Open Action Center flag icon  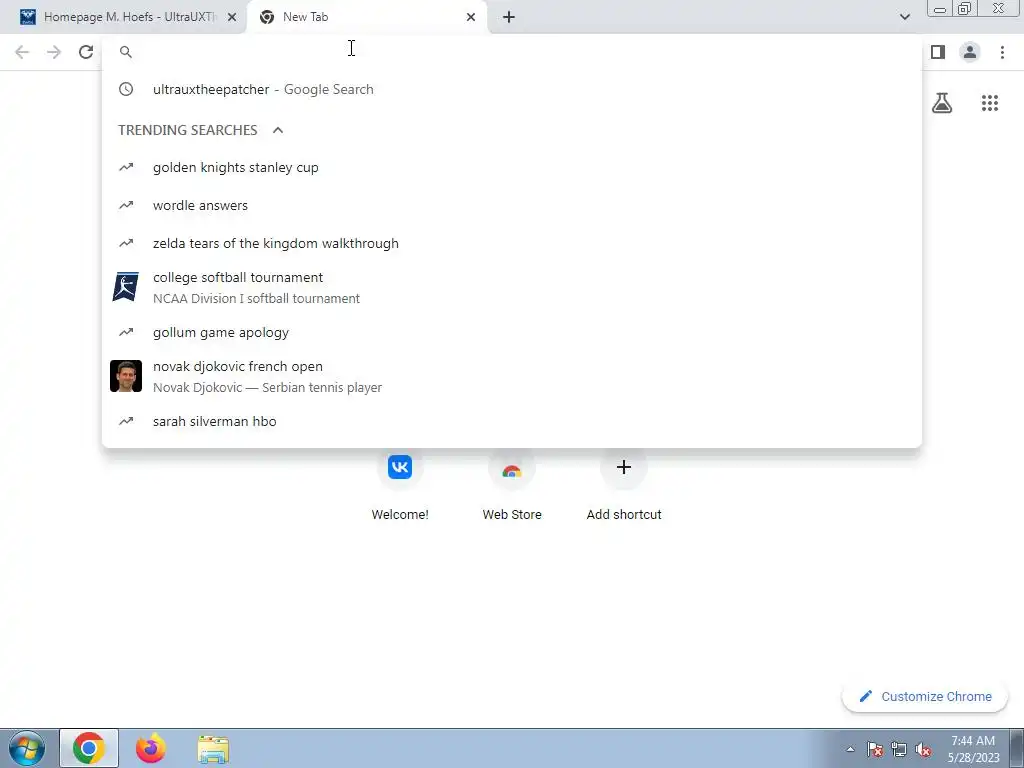click(x=875, y=749)
